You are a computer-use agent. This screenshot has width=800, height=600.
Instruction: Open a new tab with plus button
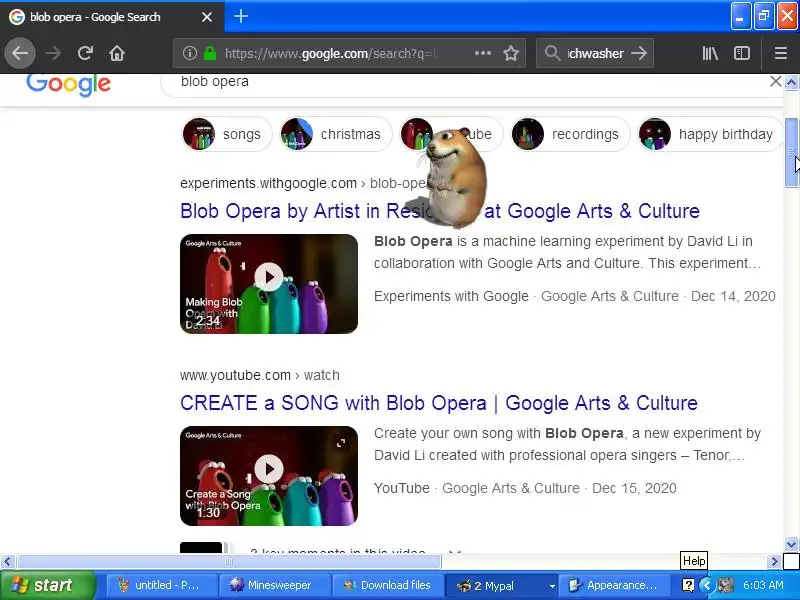tap(241, 16)
